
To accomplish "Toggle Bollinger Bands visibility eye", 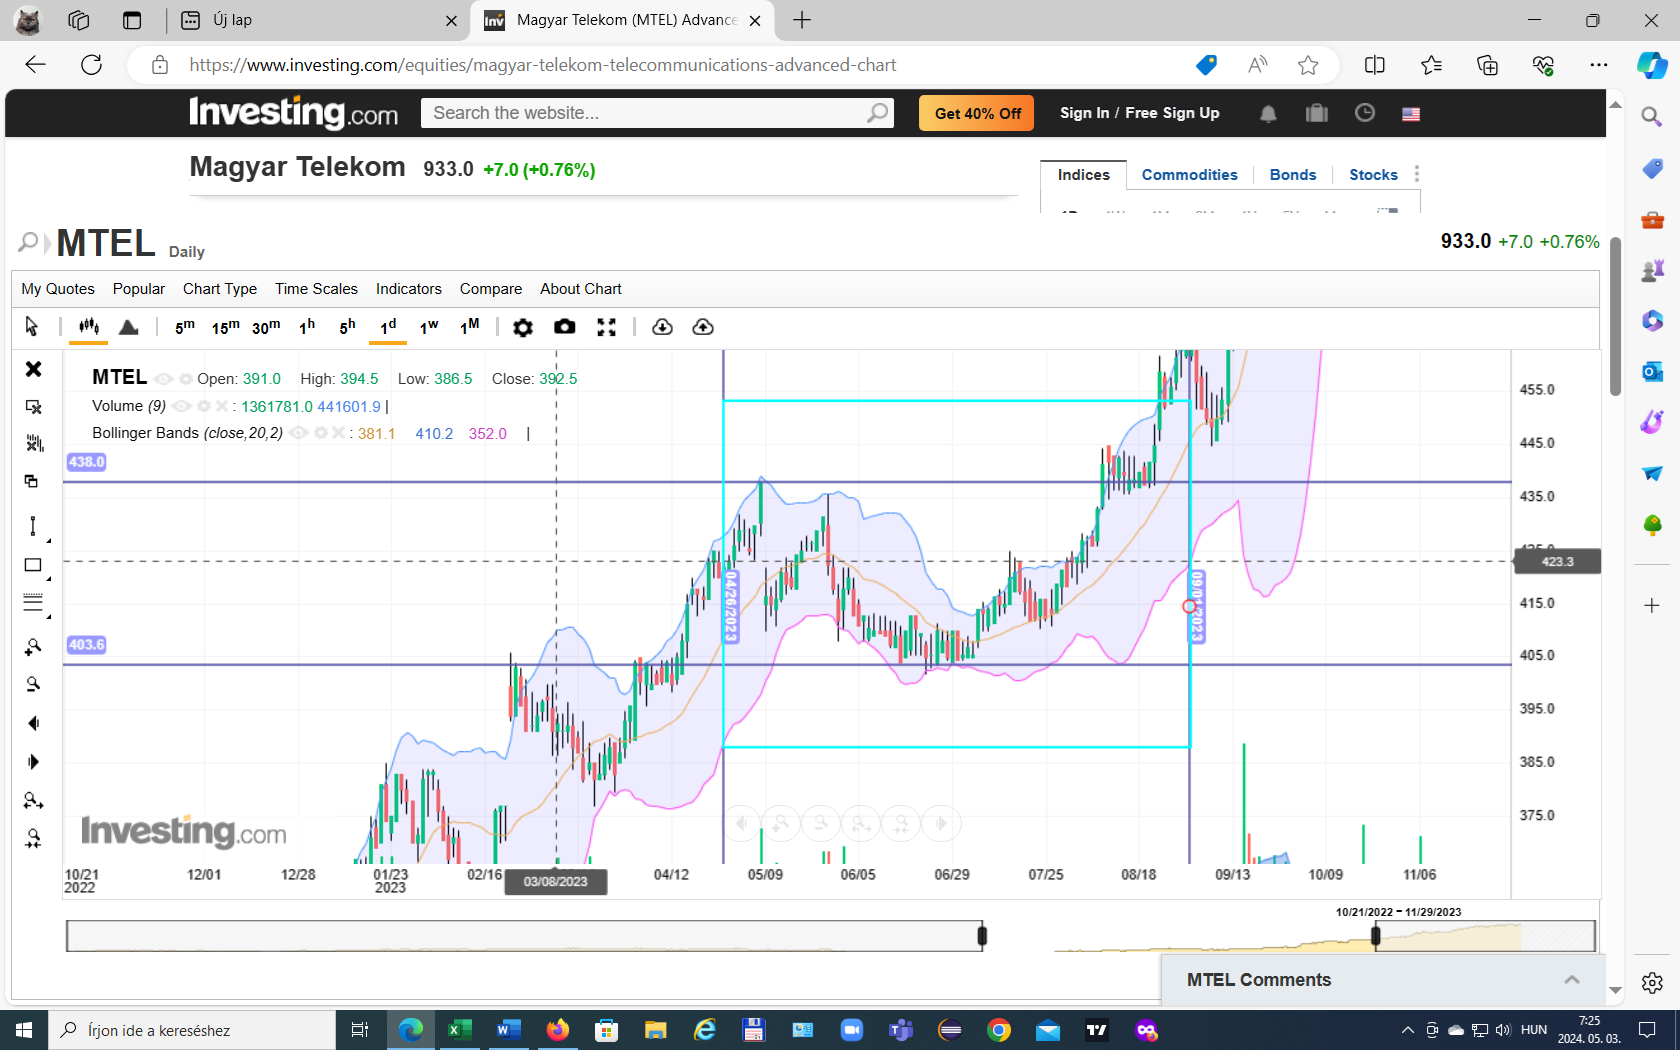I will tap(298, 433).
